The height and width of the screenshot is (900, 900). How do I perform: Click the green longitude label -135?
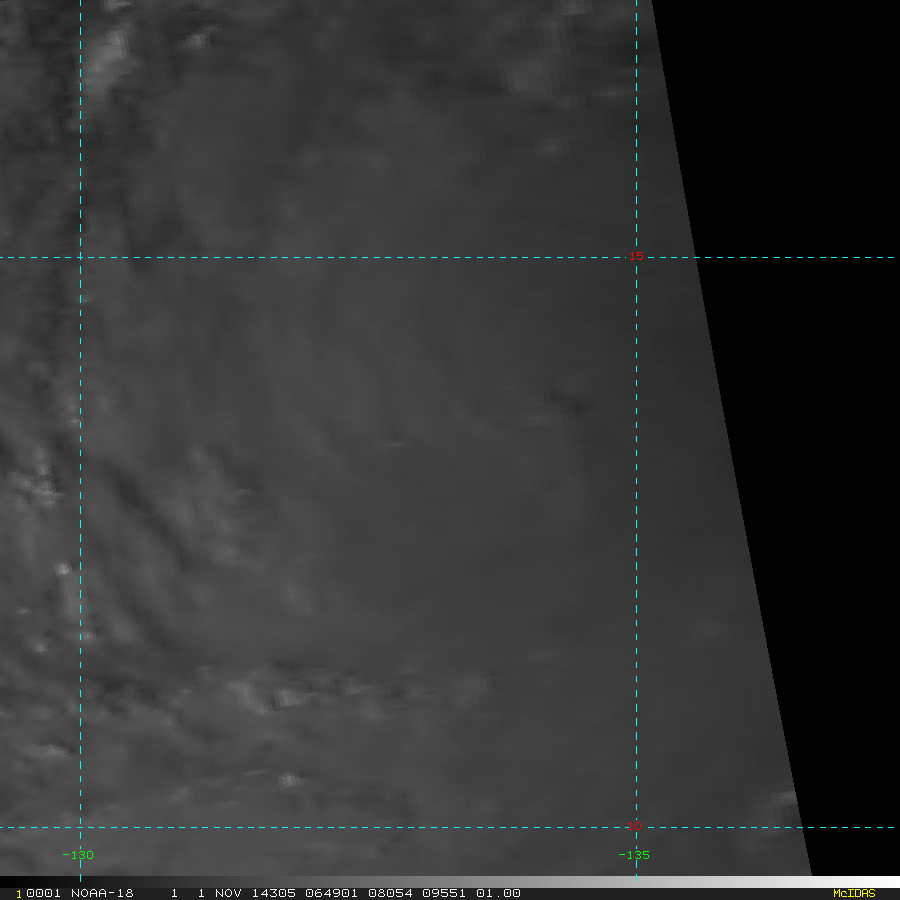pyautogui.click(x=634, y=855)
